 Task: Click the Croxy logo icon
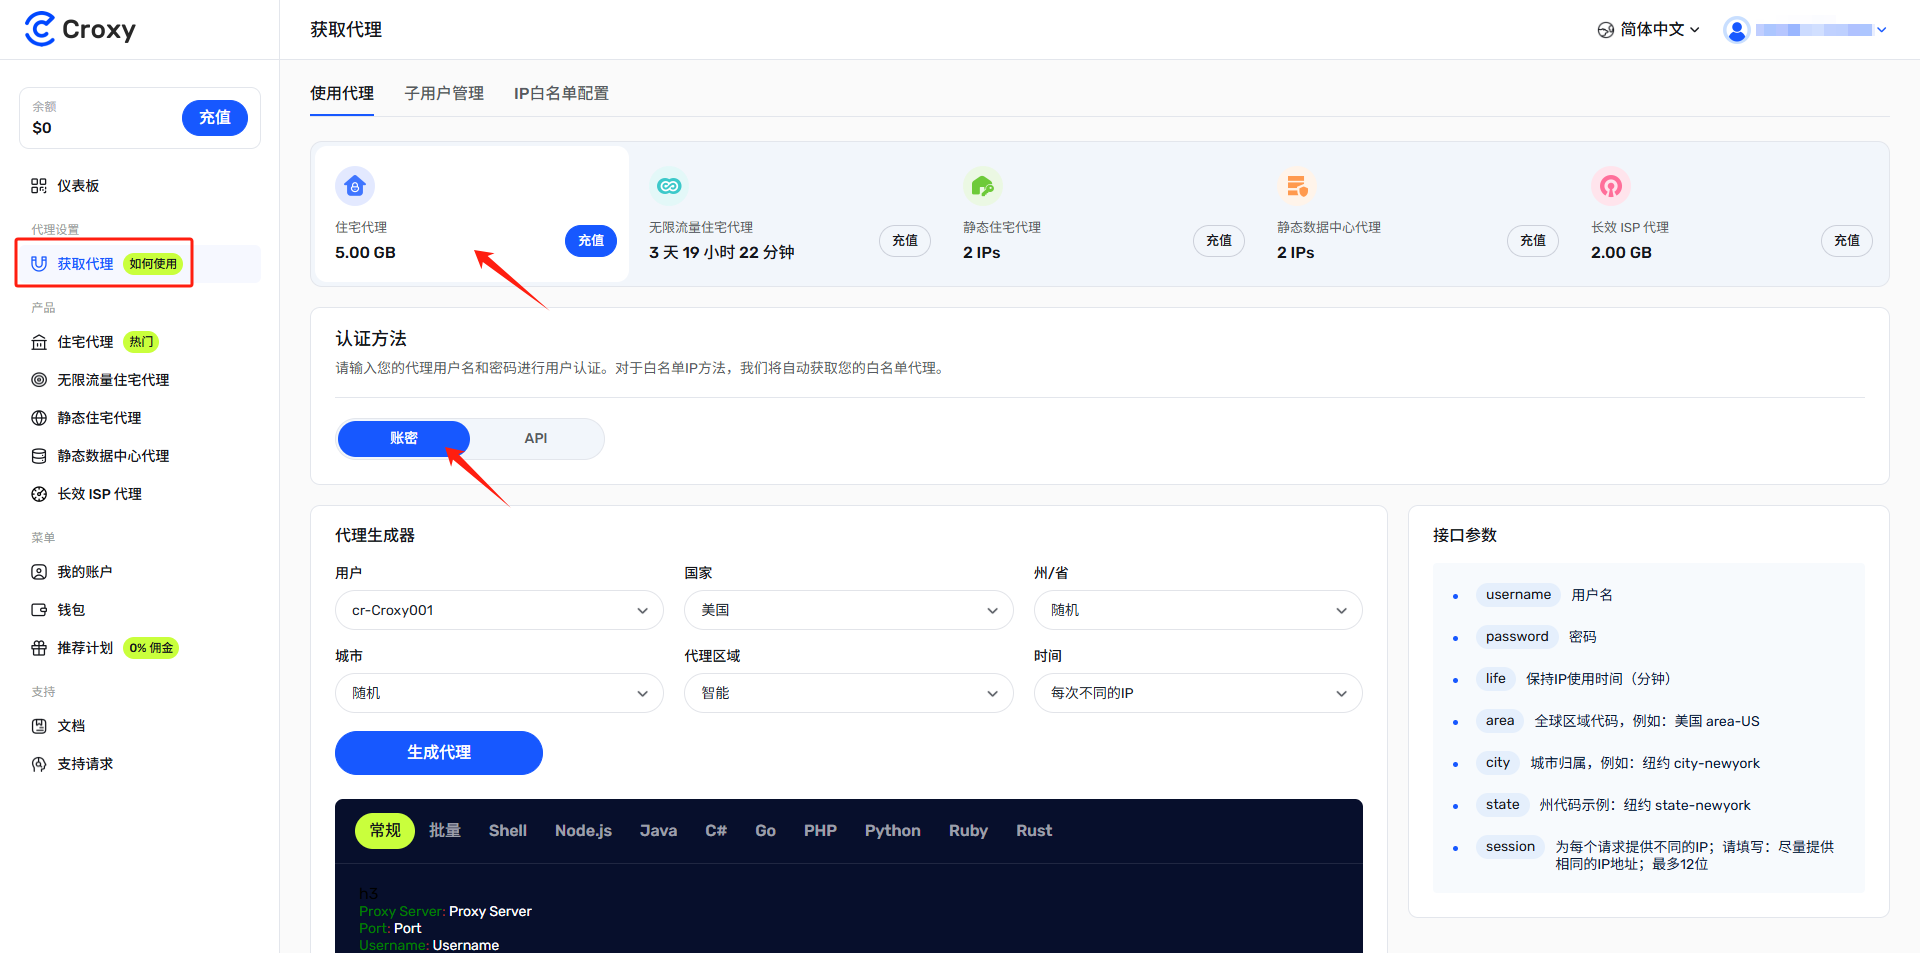click(x=40, y=29)
